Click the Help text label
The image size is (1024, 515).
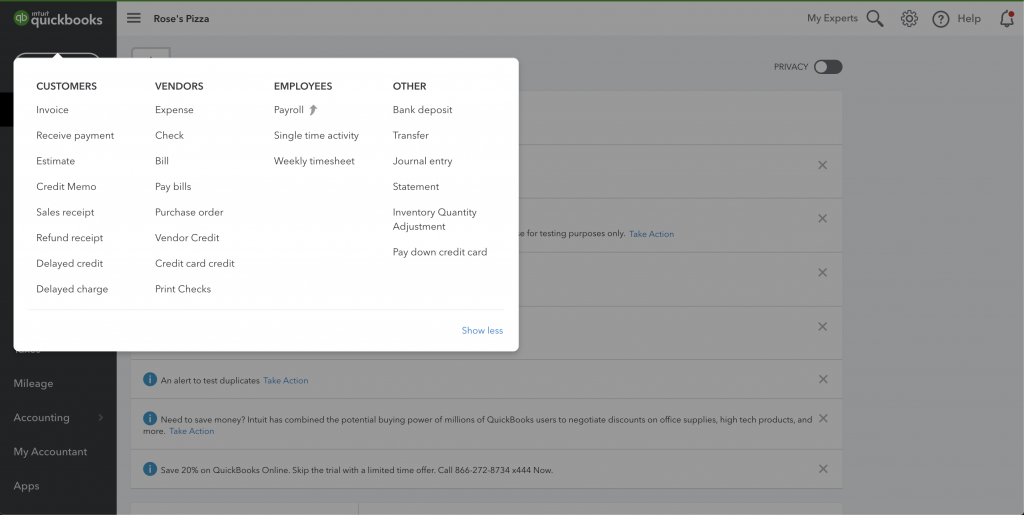tap(969, 18)
